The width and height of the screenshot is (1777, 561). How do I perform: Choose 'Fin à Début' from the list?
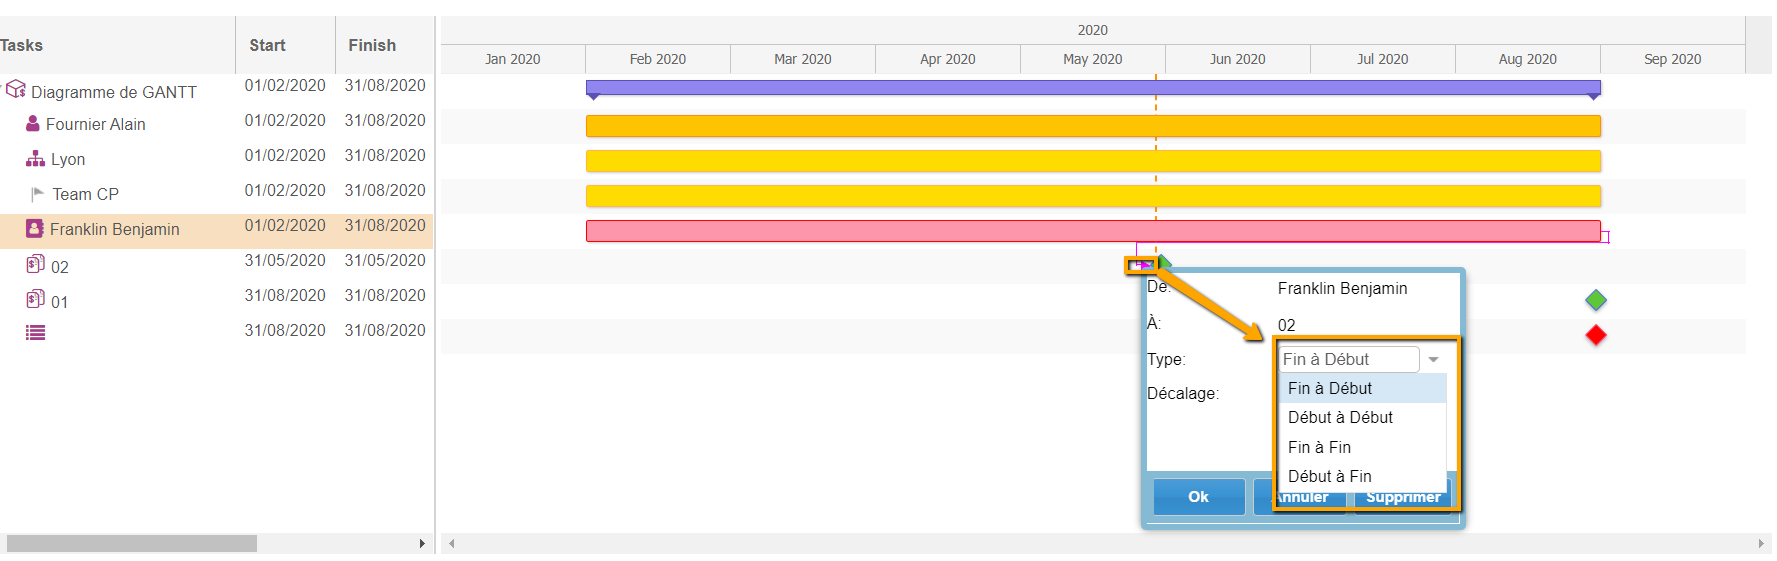[x=1329, y=389]
